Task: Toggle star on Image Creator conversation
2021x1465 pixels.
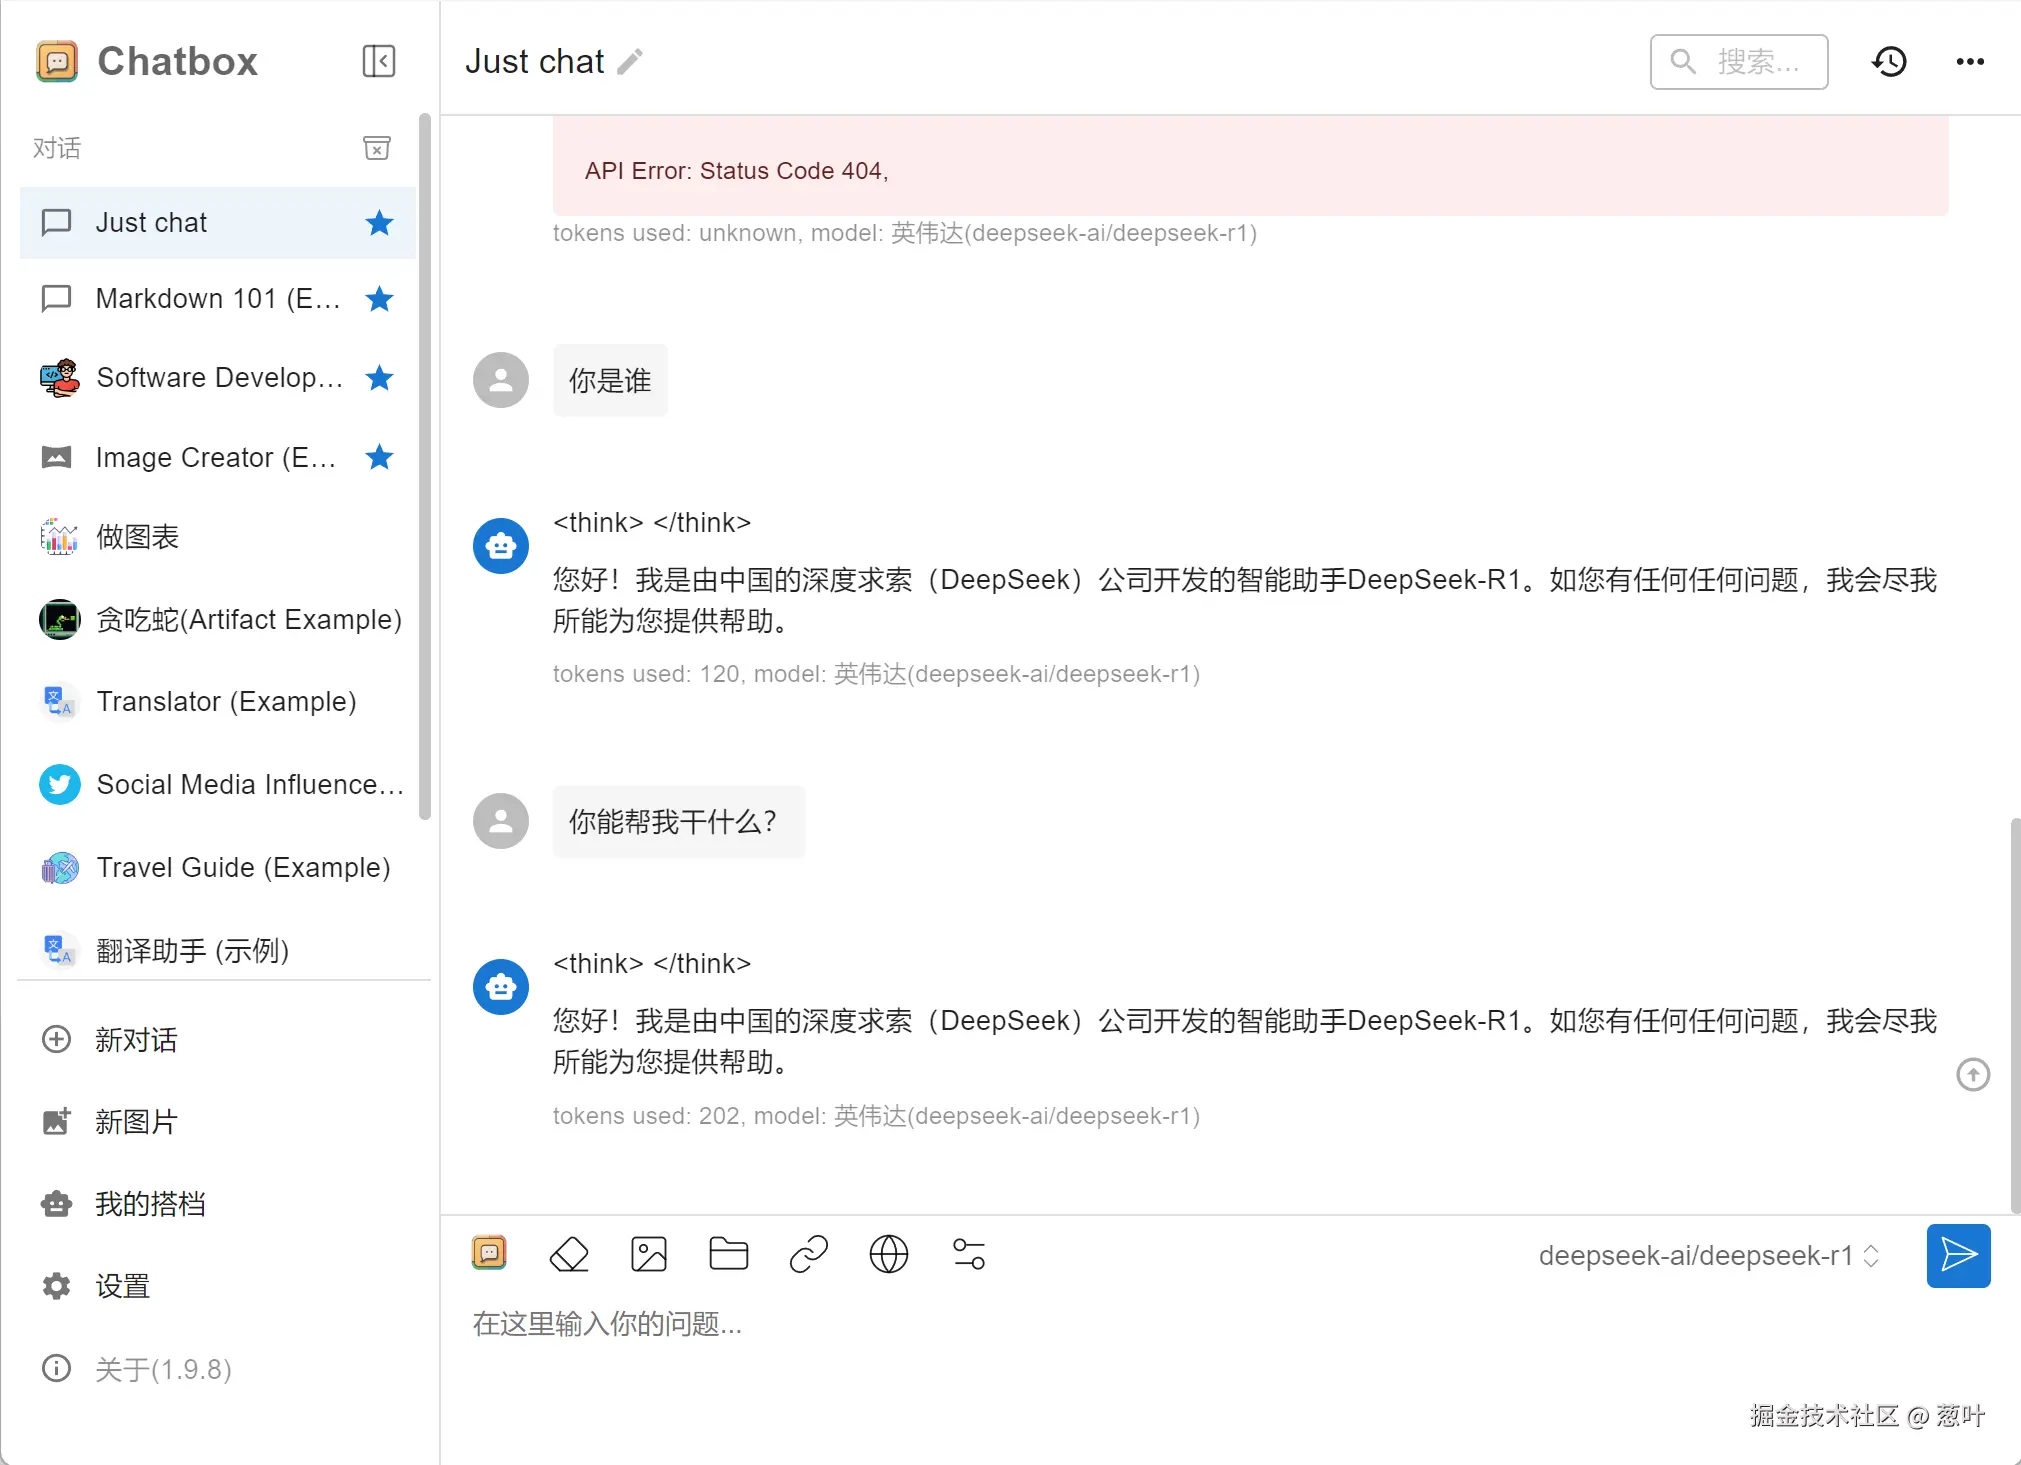Action: 379,457
